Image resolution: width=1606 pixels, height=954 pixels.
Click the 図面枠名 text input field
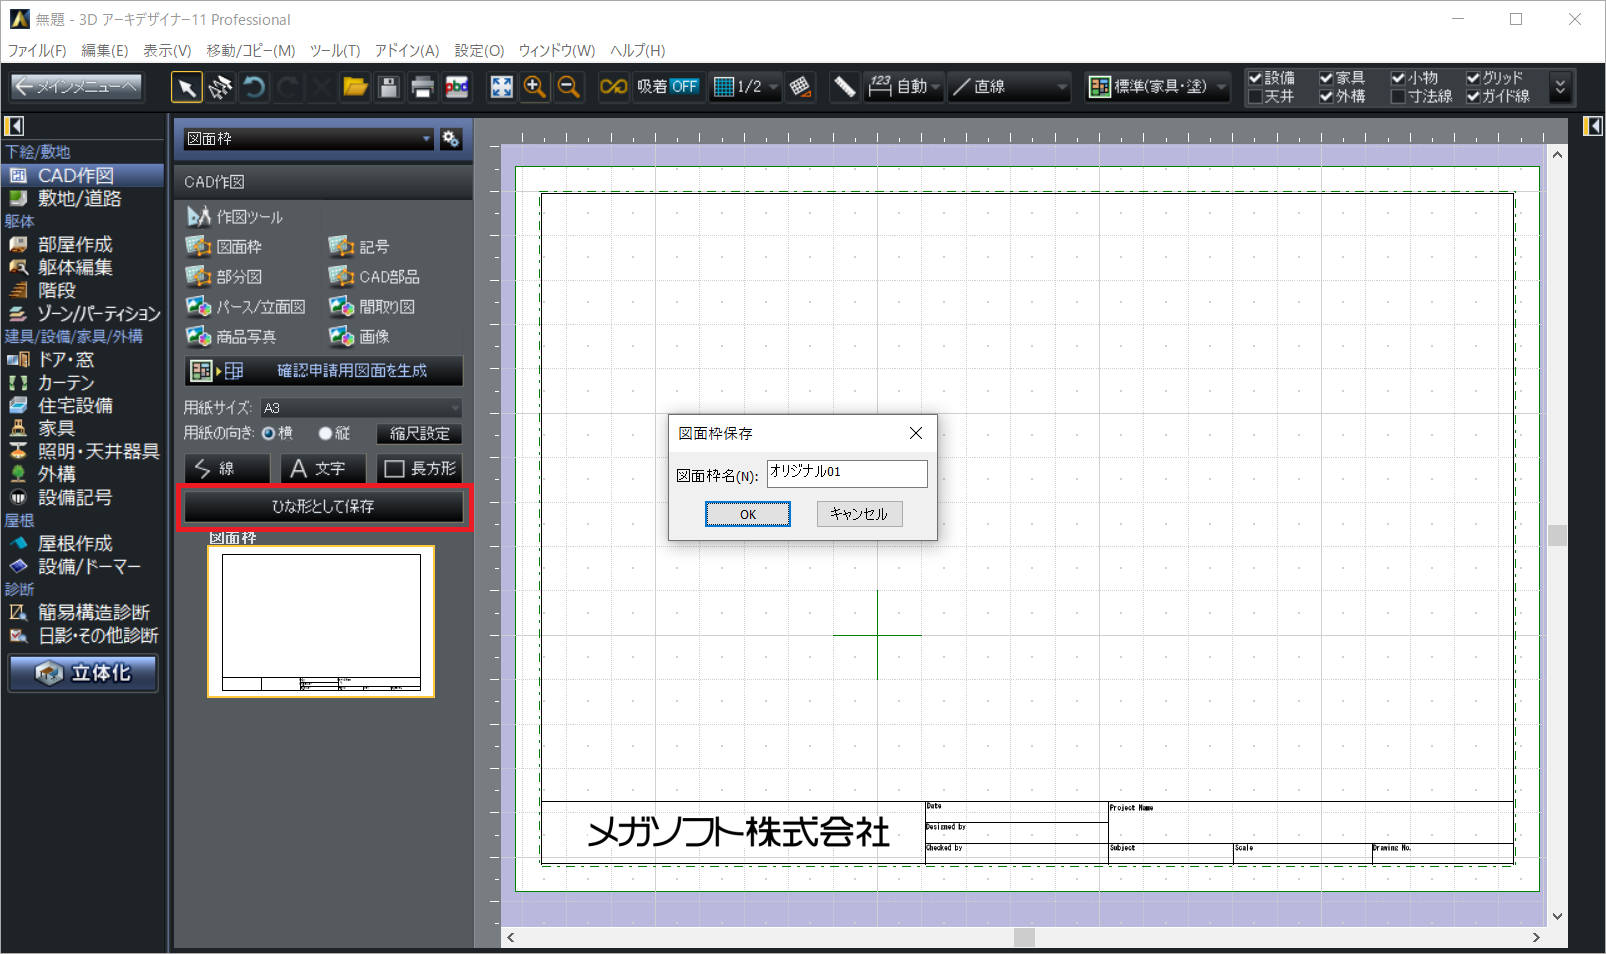point(846,473)
